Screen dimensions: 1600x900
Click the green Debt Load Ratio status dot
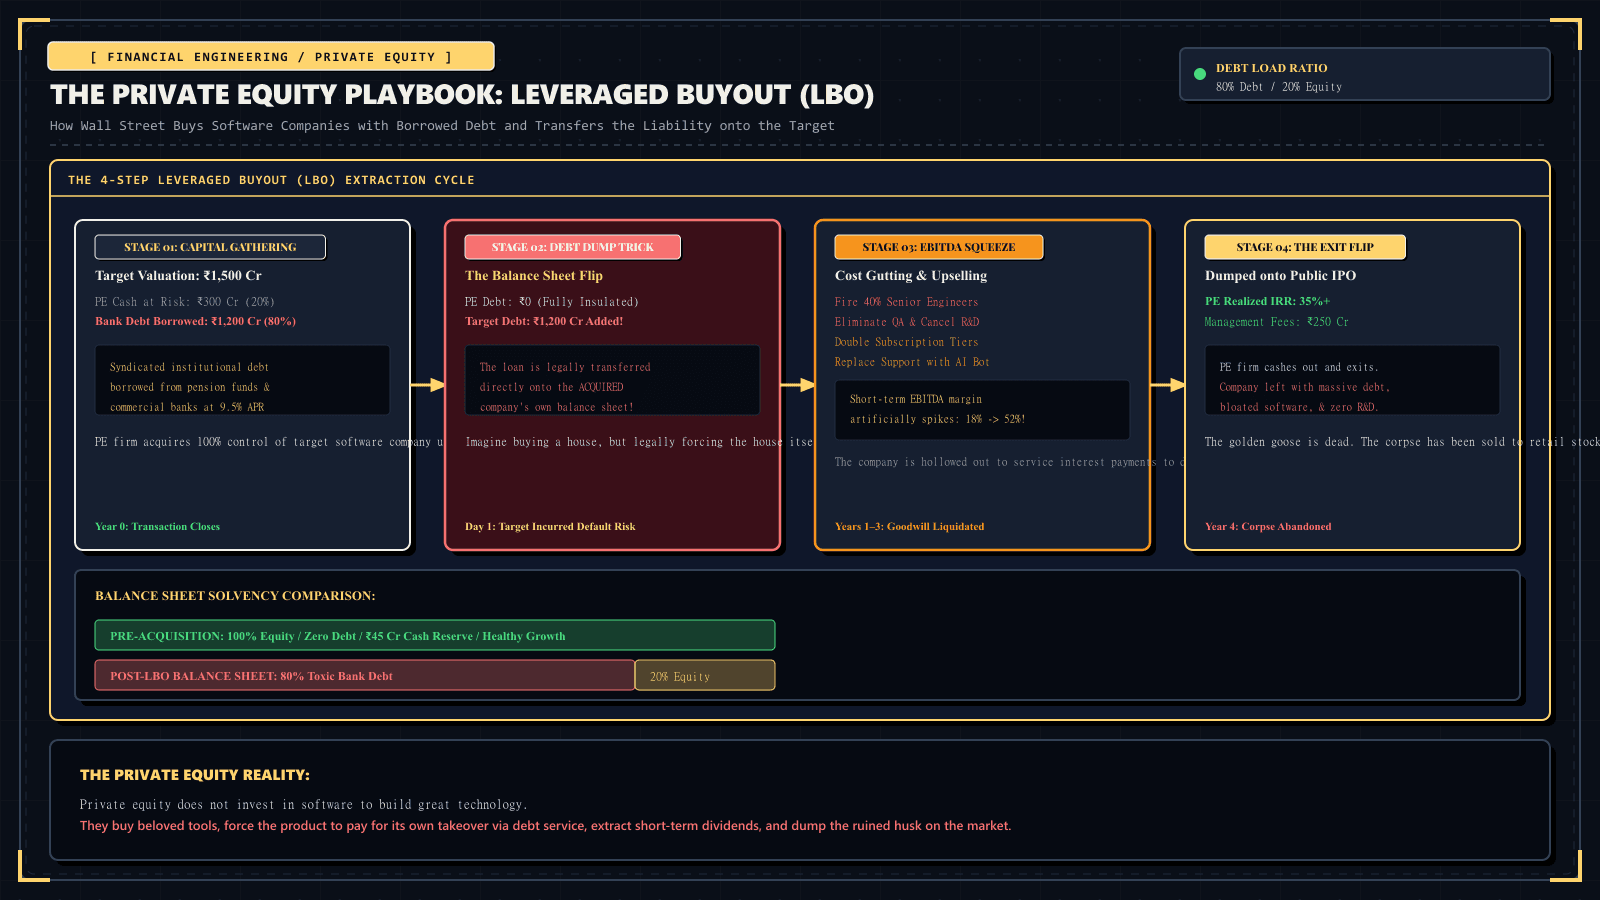click(1200, 74)
